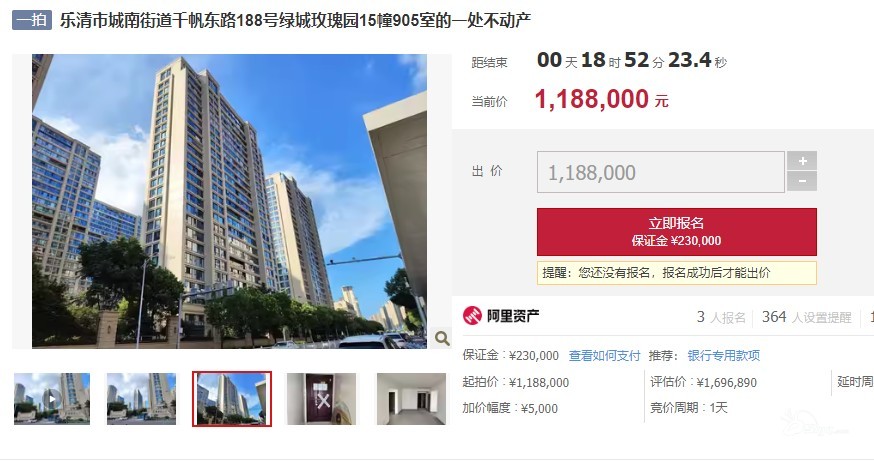Viewport: 874px width, 462px height.
Task: Click the large main building photo
Action: click(x=229, y=201)
